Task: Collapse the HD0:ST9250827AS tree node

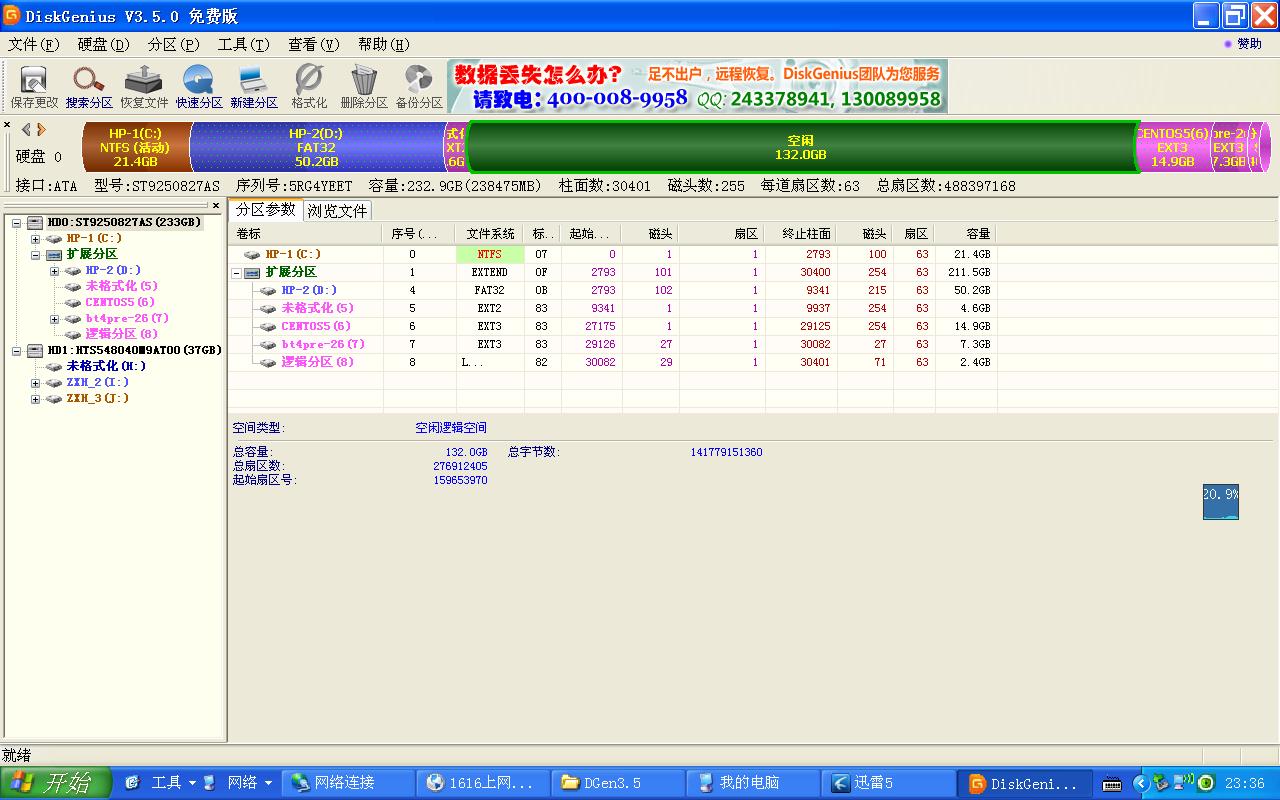Action: [18, 223]
